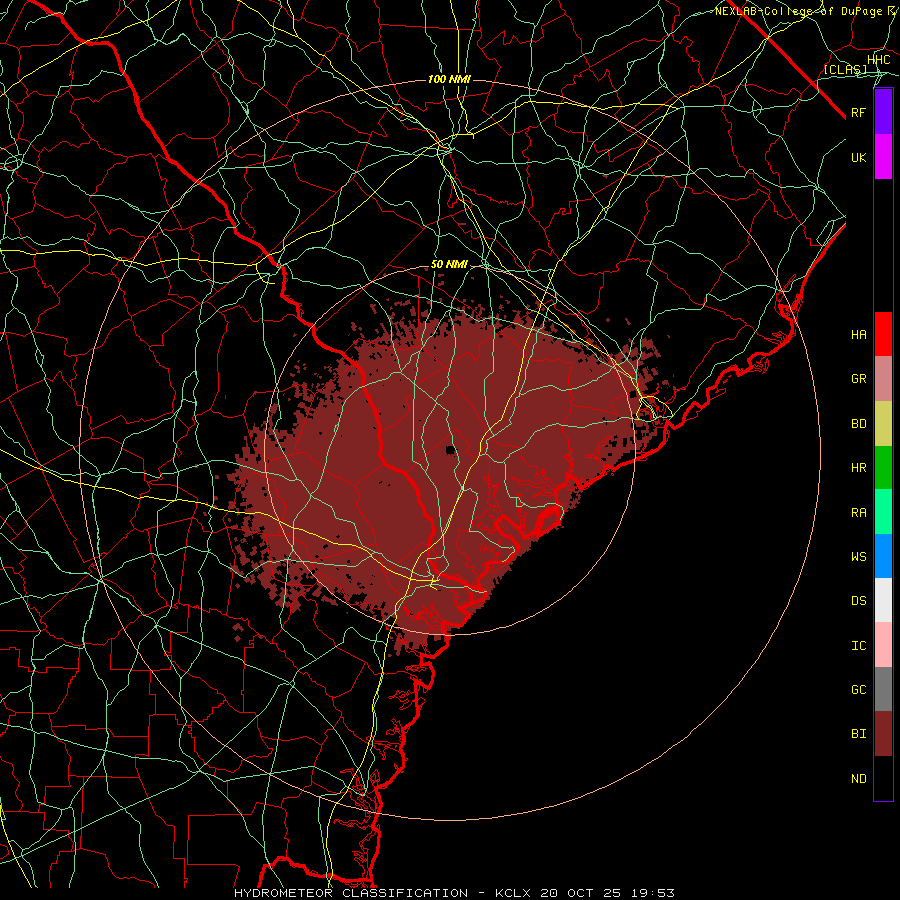
Task: Click the UK magenta legend swatch
Action: point(883,157)
